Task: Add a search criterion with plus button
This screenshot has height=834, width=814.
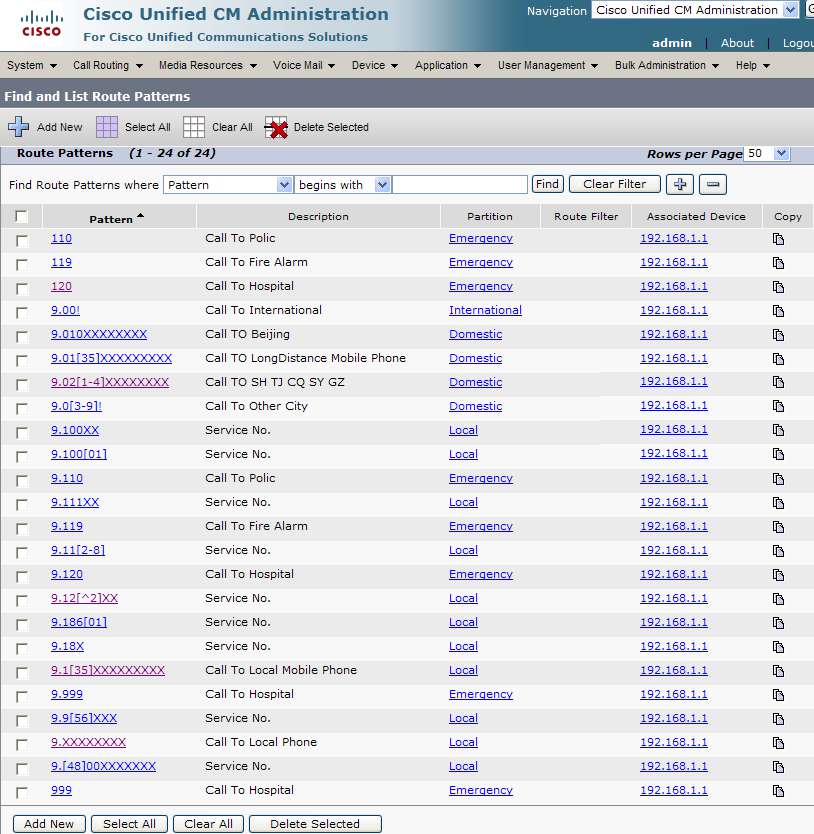Action: (680, 185)
